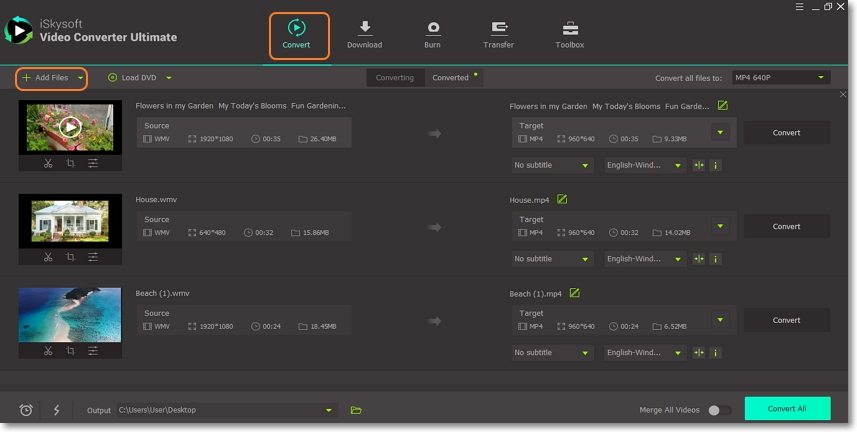Open the Convert all files to format dropdown
The width and height of the screenshot is (857, 432).
point(780,77)
